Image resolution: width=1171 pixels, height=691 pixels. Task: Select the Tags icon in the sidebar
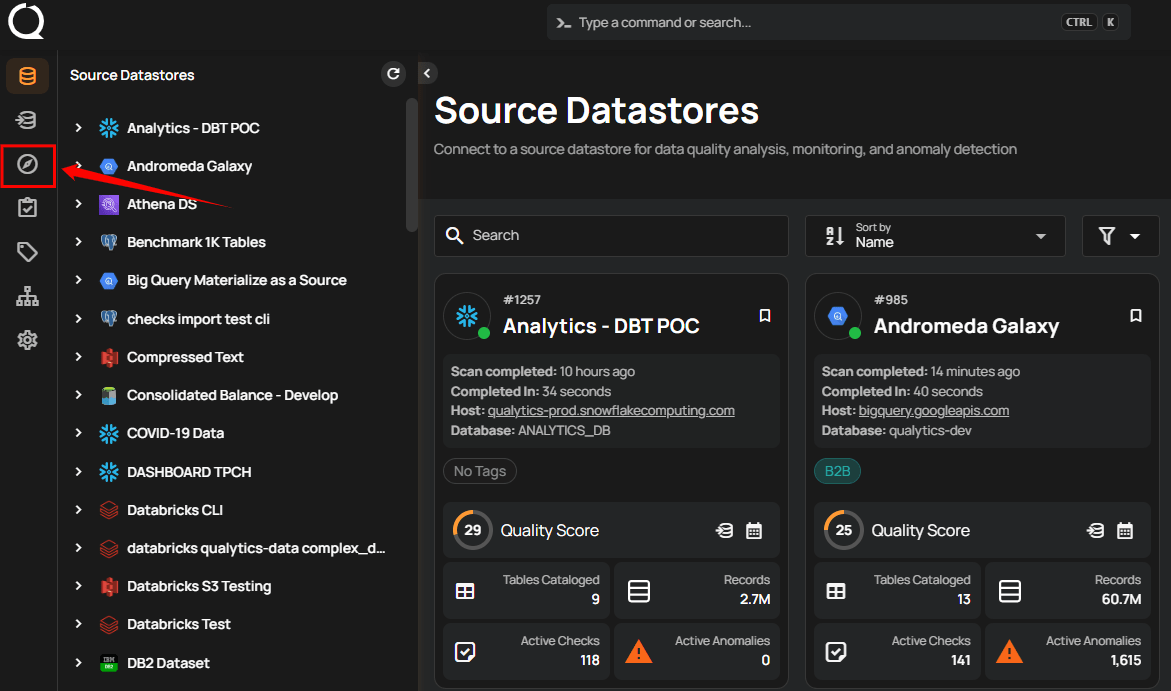tap(27, 252)
